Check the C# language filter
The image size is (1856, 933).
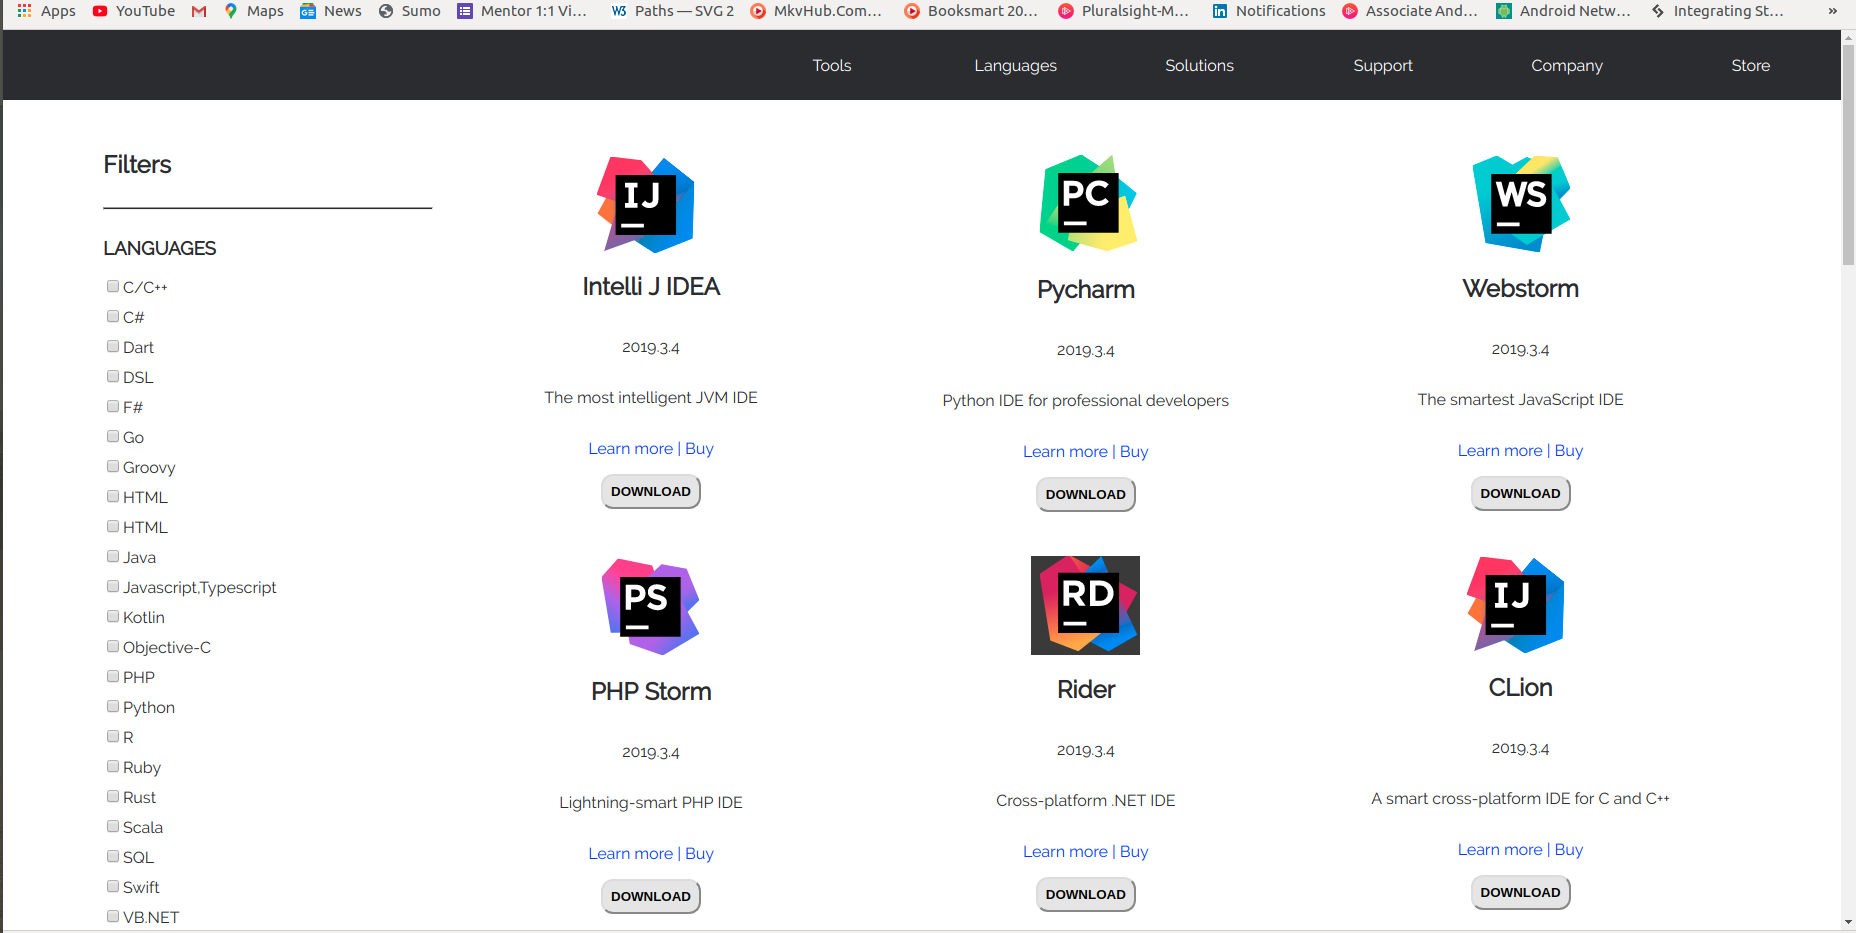113,316
